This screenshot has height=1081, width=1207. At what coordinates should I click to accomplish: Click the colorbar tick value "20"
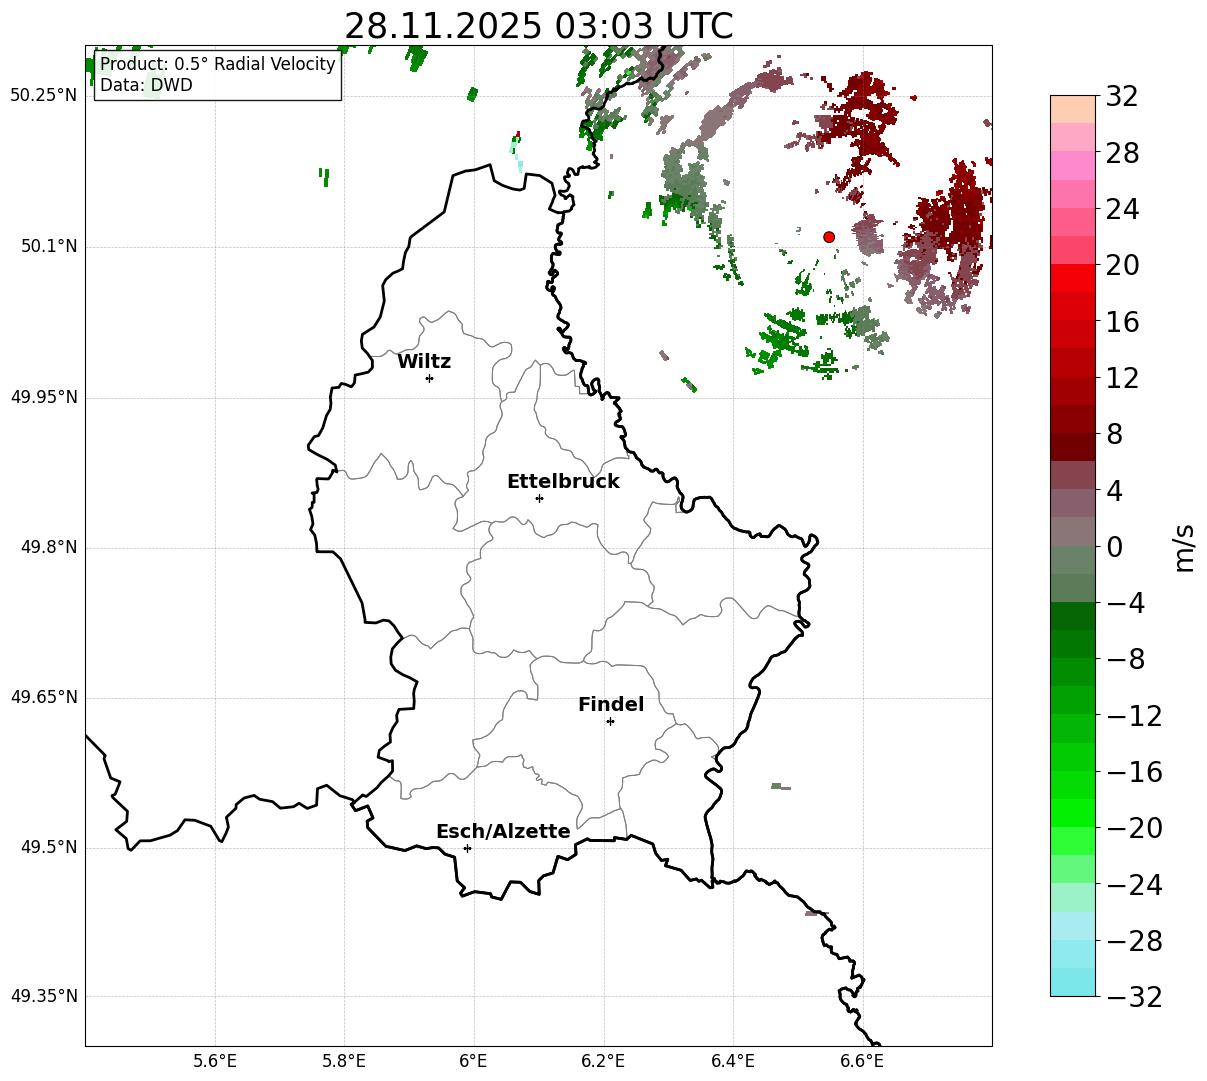coord(1121,266)
